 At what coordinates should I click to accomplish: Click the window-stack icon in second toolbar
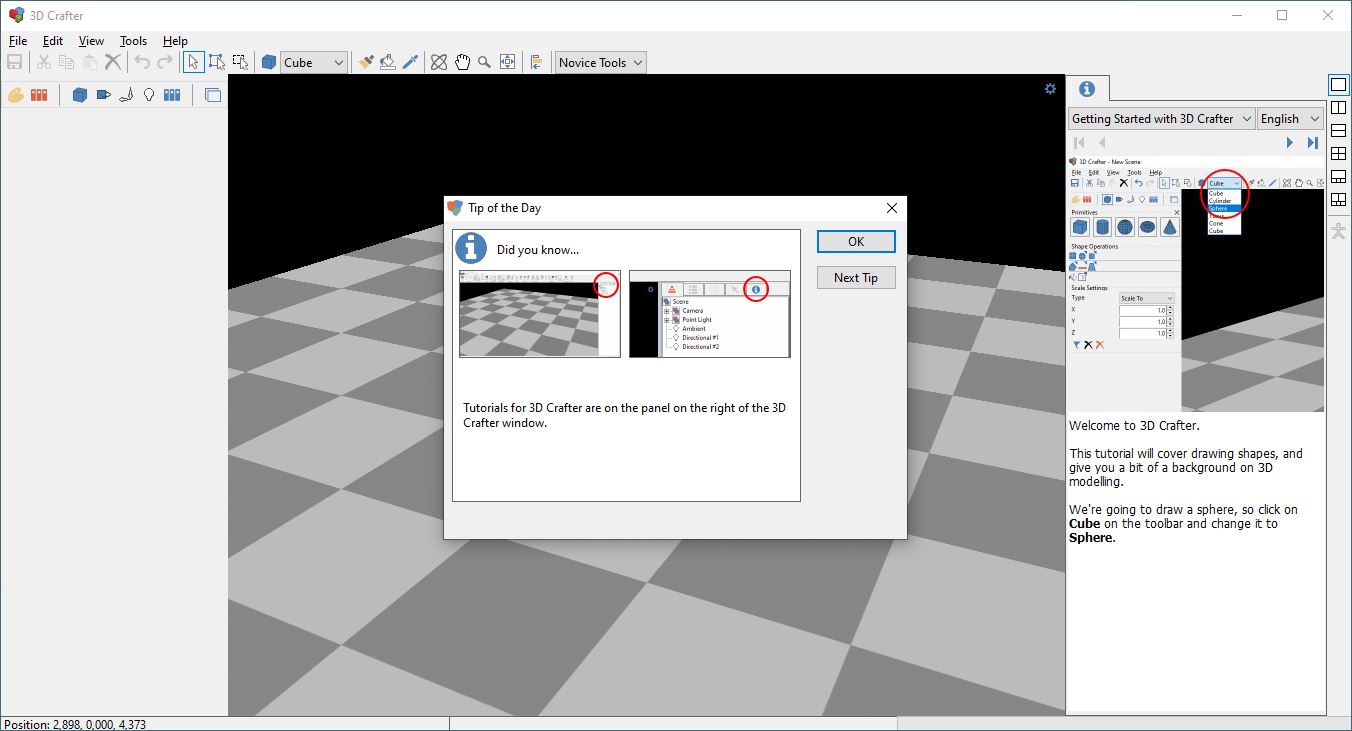tap(213, 95)
